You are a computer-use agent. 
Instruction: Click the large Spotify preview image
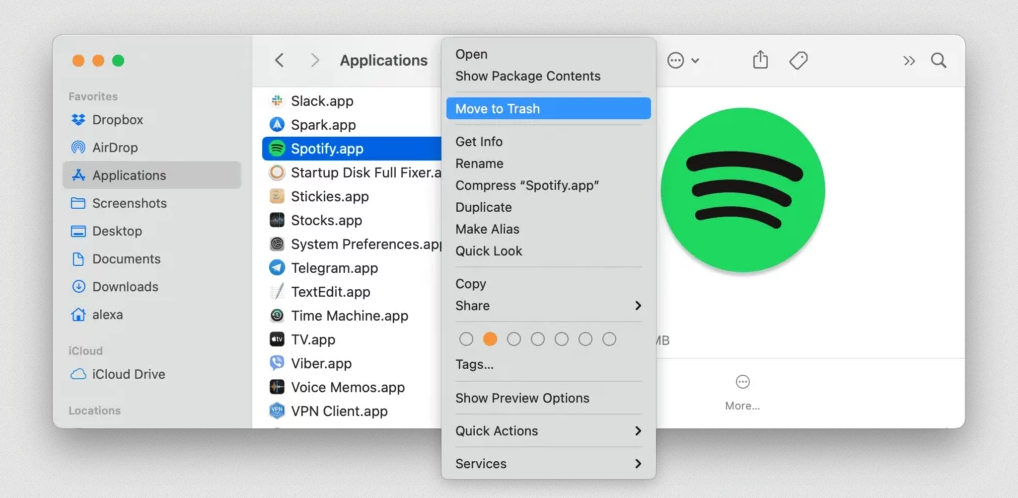[743, 190]
